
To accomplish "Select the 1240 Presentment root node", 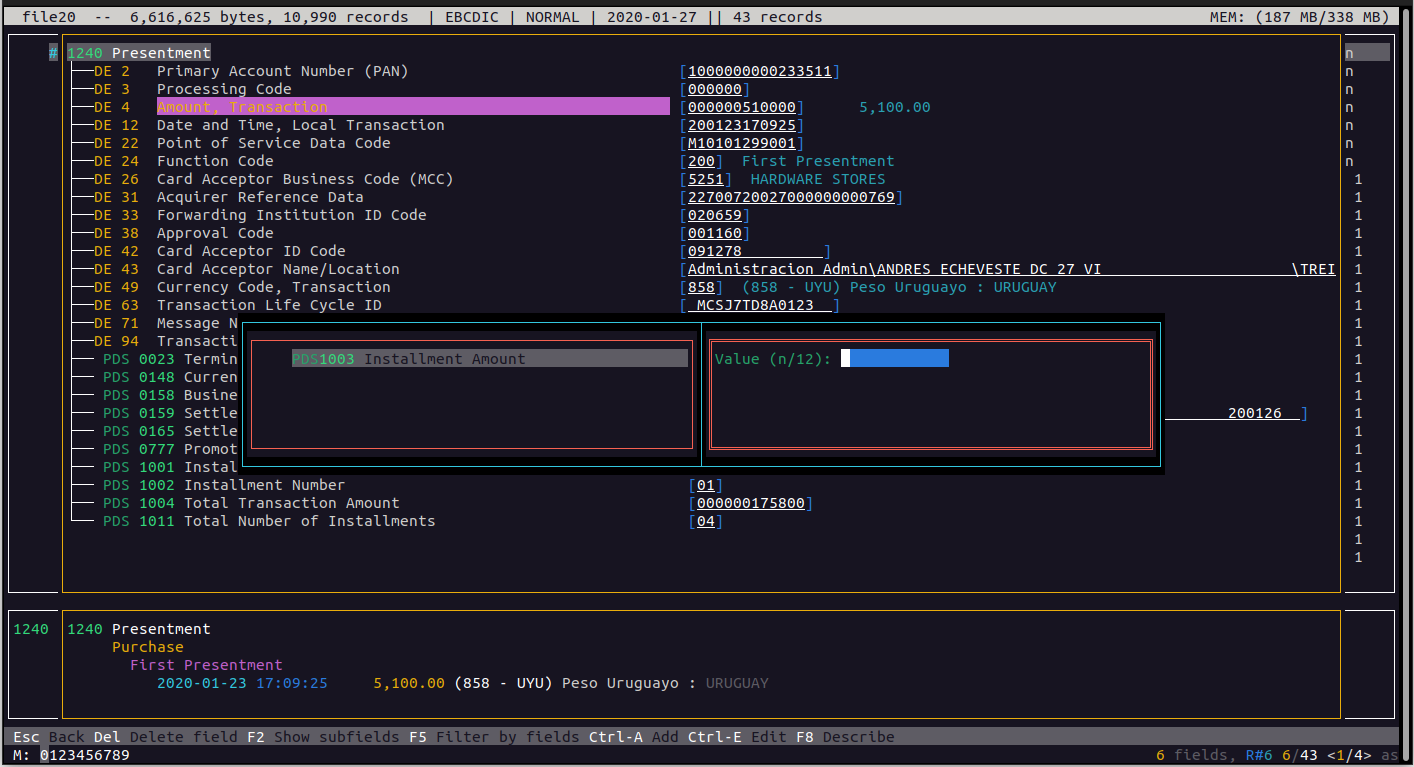I will [x=138, y=53].
